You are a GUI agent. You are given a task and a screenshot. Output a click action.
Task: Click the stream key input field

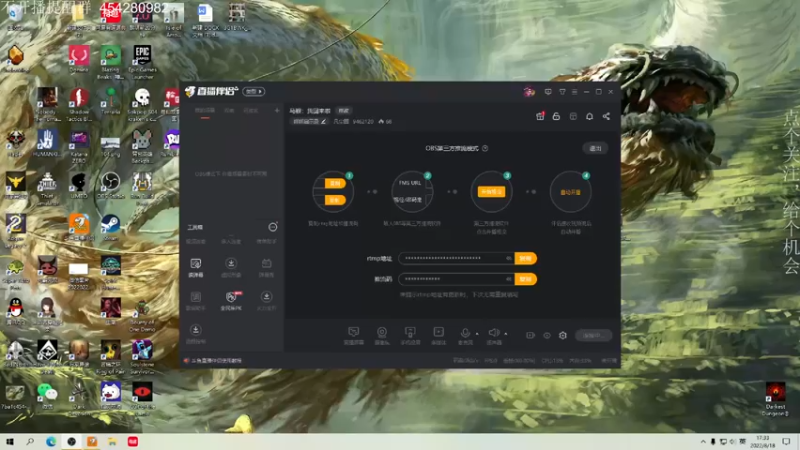(x=457, y=279)
